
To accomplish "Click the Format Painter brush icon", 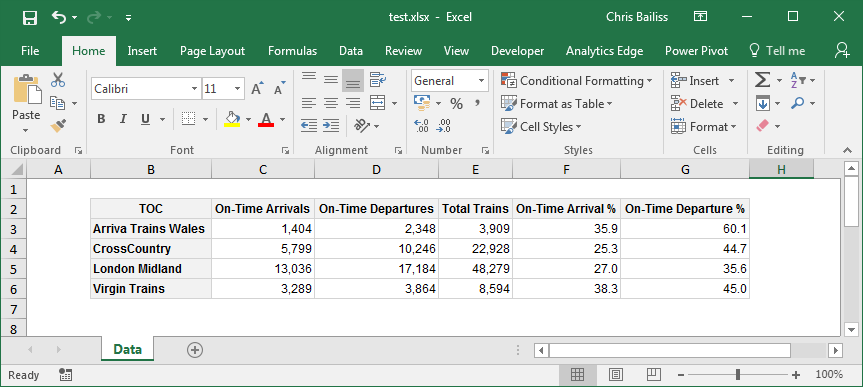I will pyautogui.click(x=58, y=126).
